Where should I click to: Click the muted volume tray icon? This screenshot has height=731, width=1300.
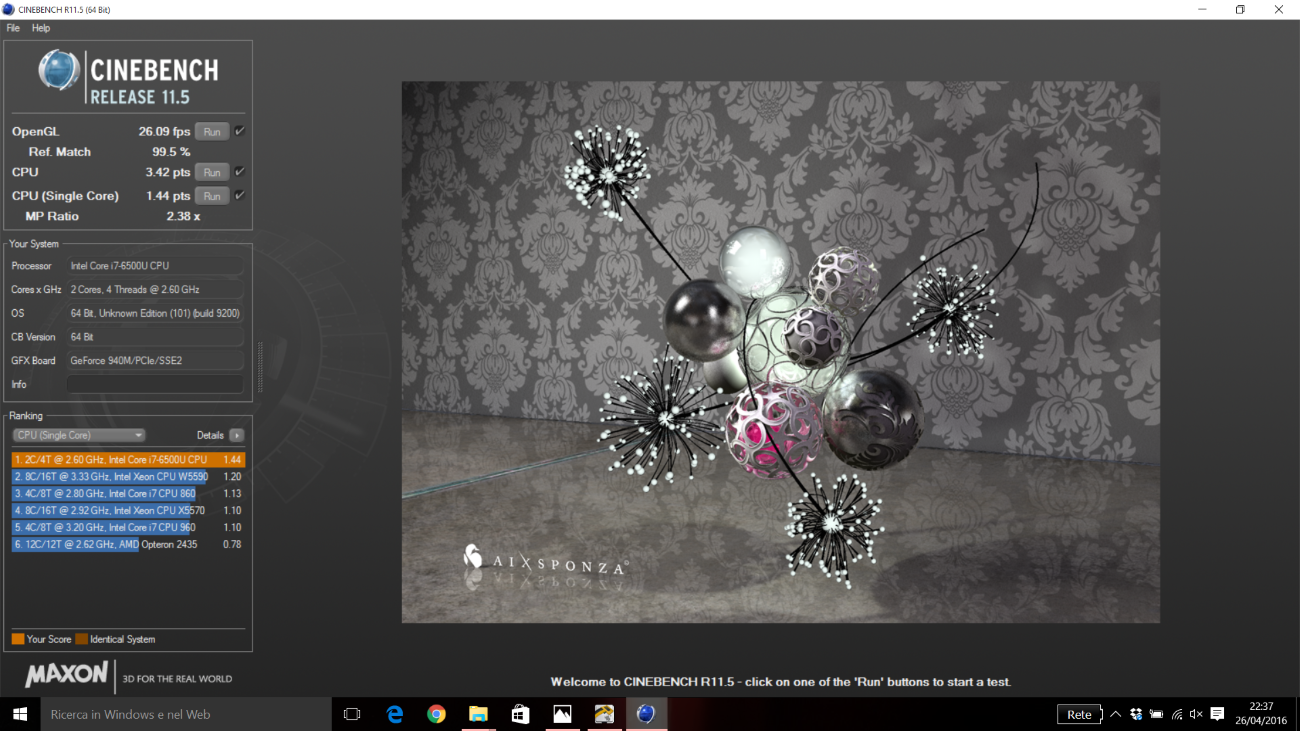point(1196,714)
